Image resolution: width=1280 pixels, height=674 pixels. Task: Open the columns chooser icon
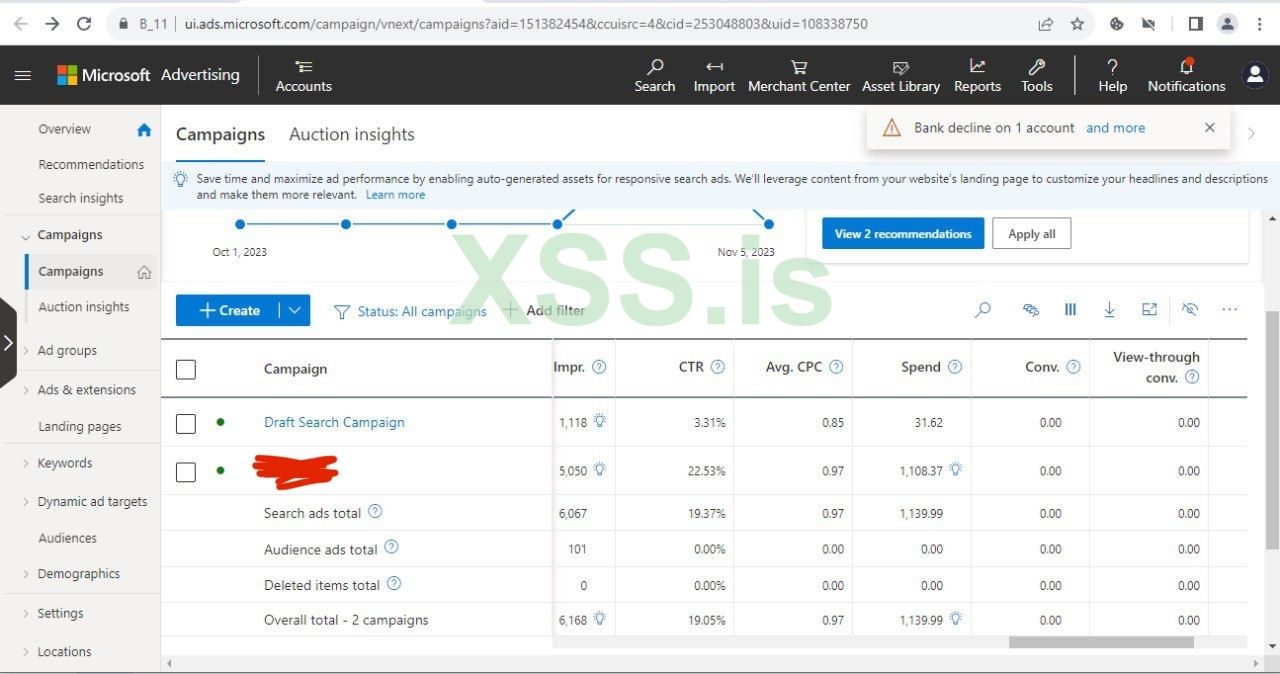[x=1070, y=310]
